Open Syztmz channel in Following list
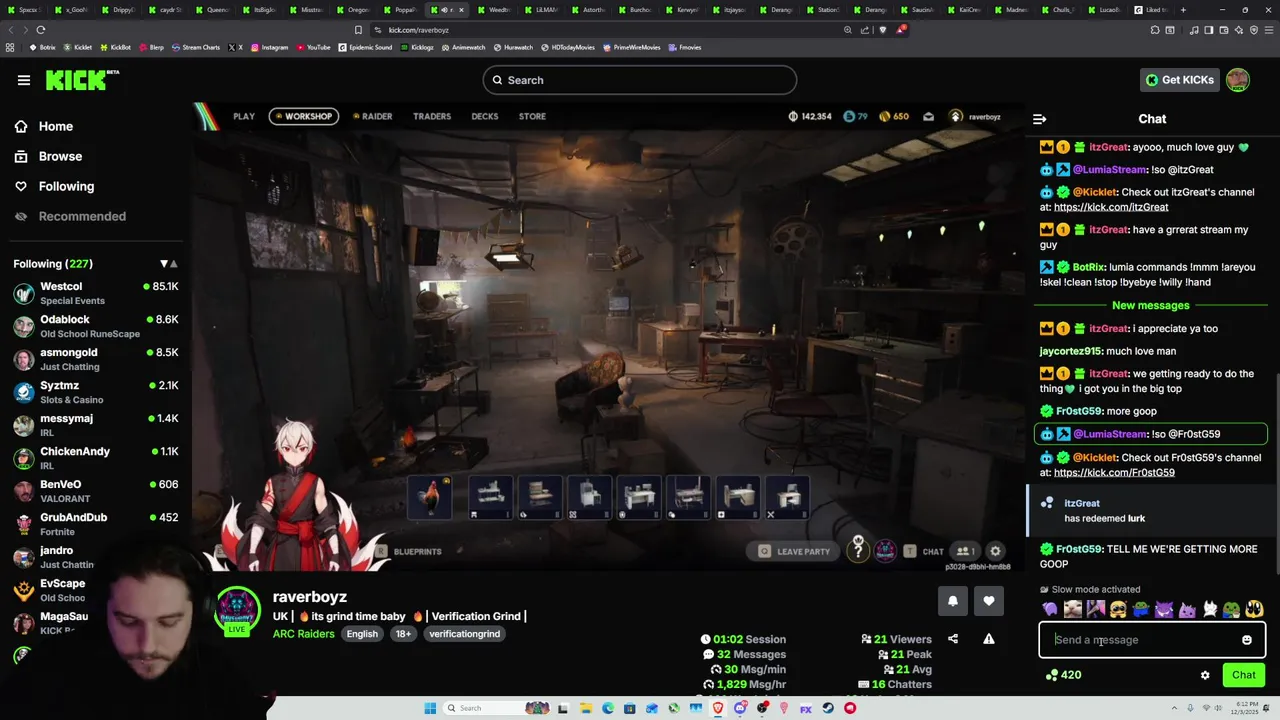The width and height of the screenshot is (1280, 720). (96, 392)
